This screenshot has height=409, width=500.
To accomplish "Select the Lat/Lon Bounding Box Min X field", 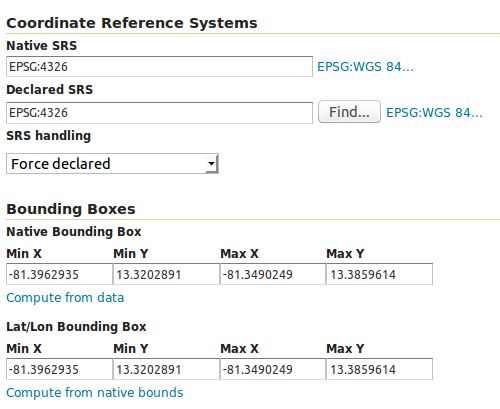I will pyautogui.click(x=59, y=369).
